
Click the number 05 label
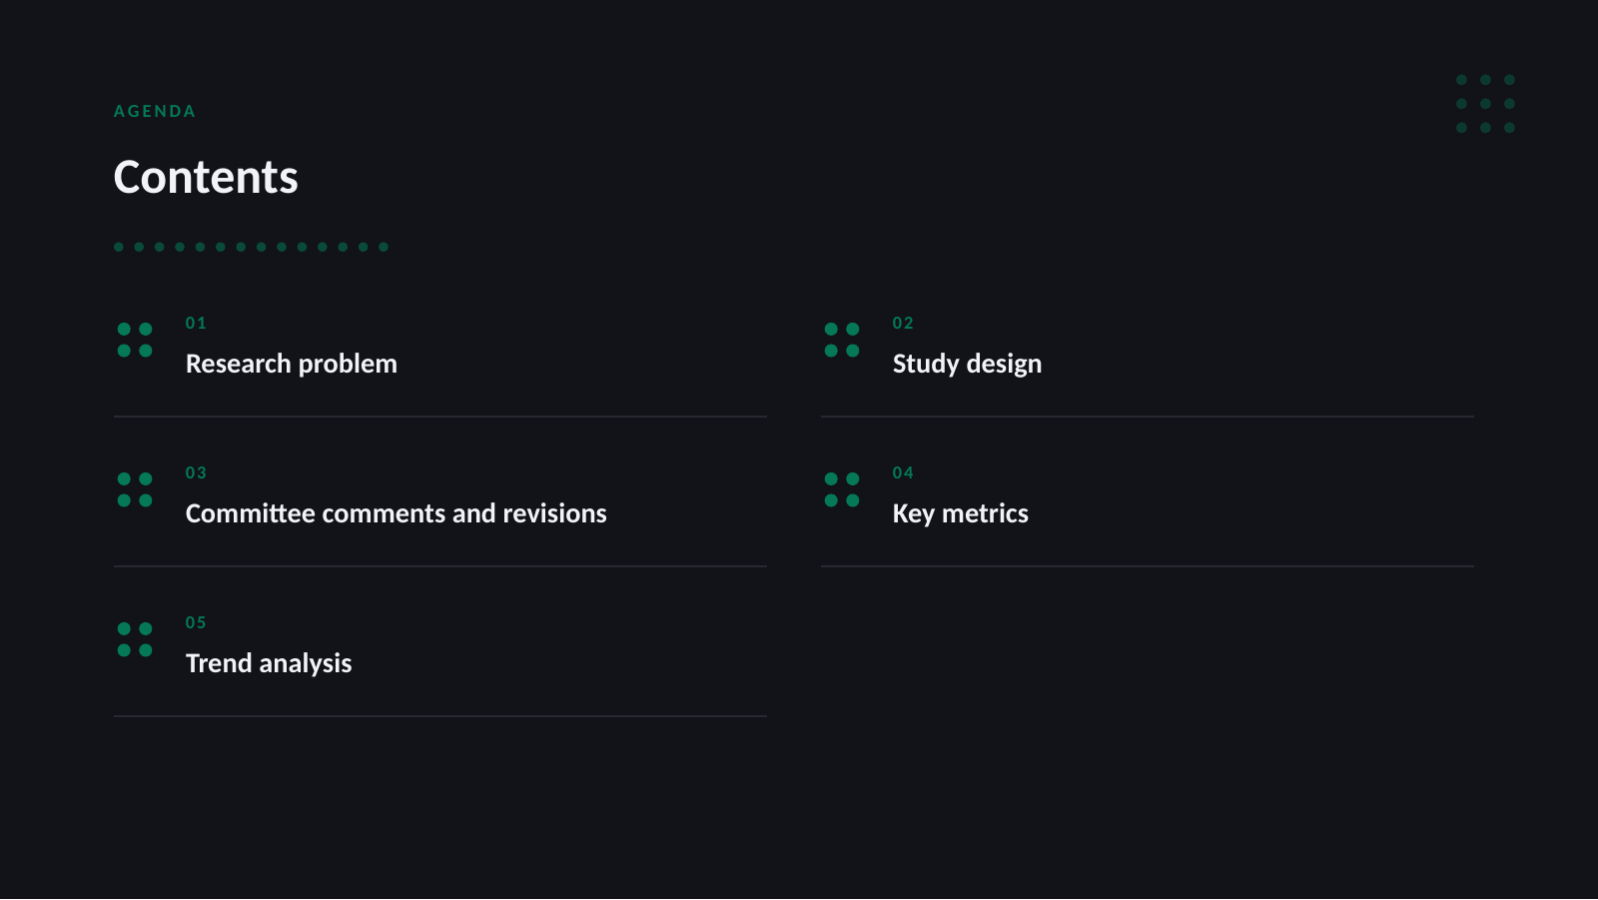point(196,623)
